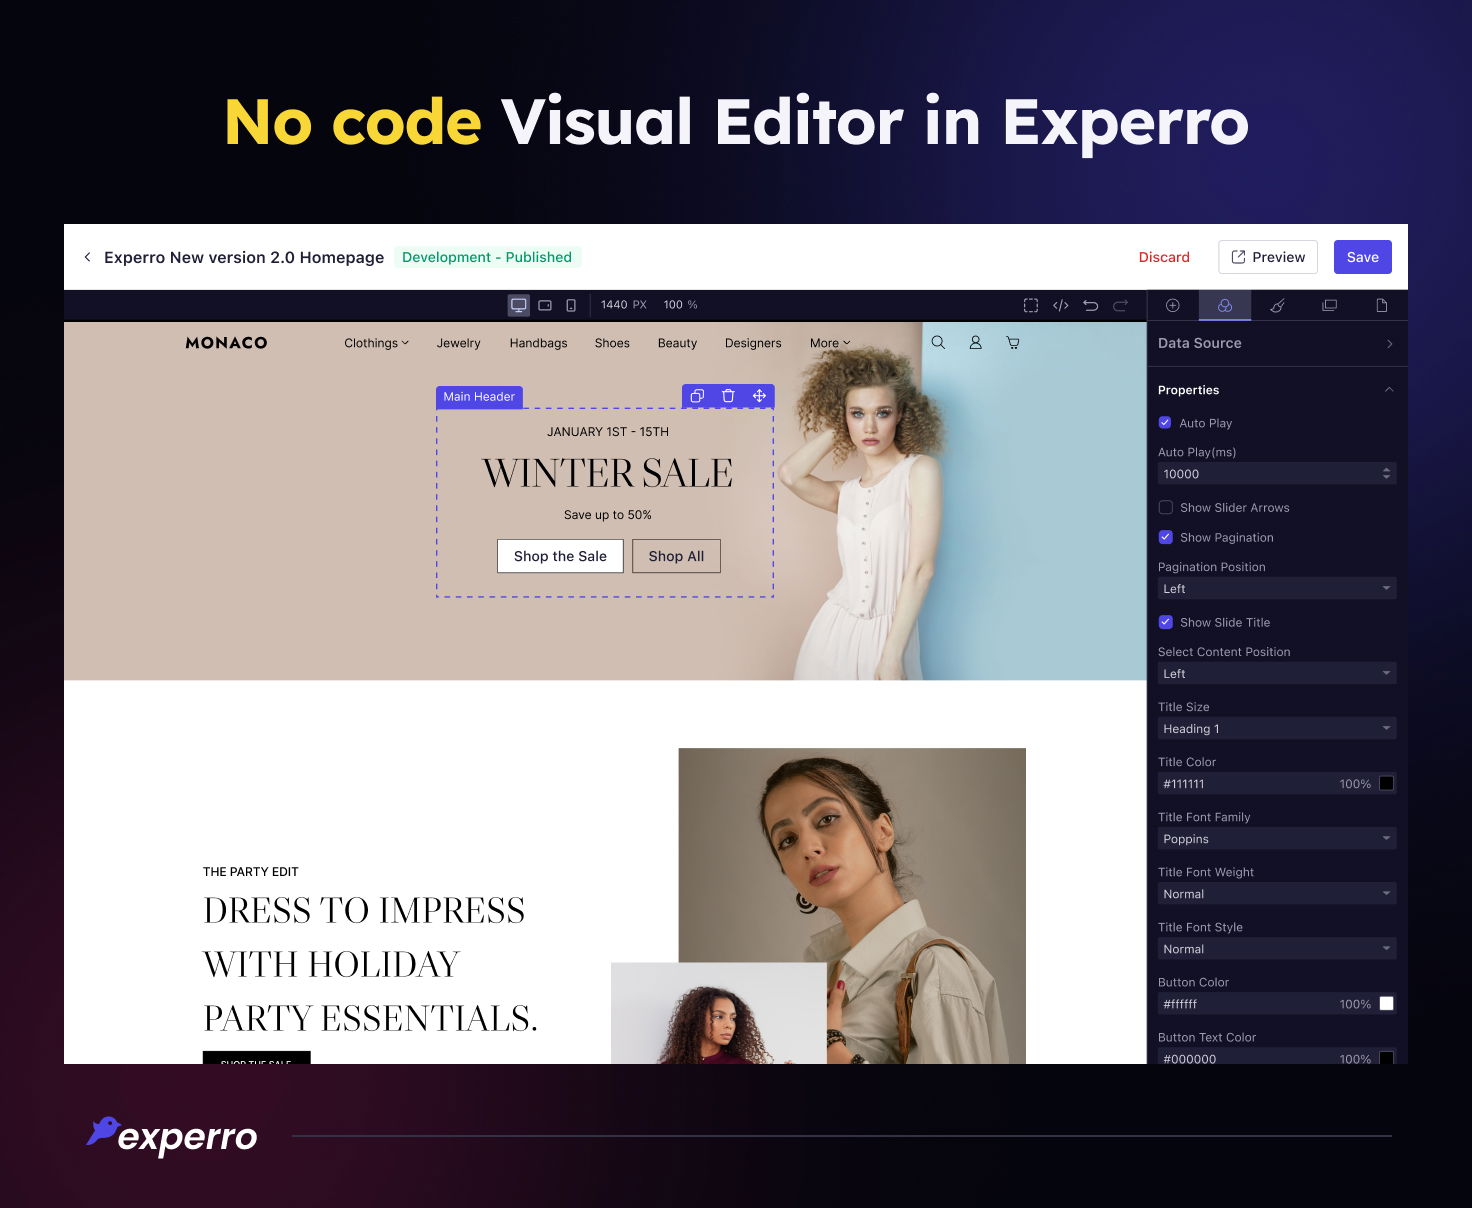Click the search icon in Monaco header

tap(938, 342)
